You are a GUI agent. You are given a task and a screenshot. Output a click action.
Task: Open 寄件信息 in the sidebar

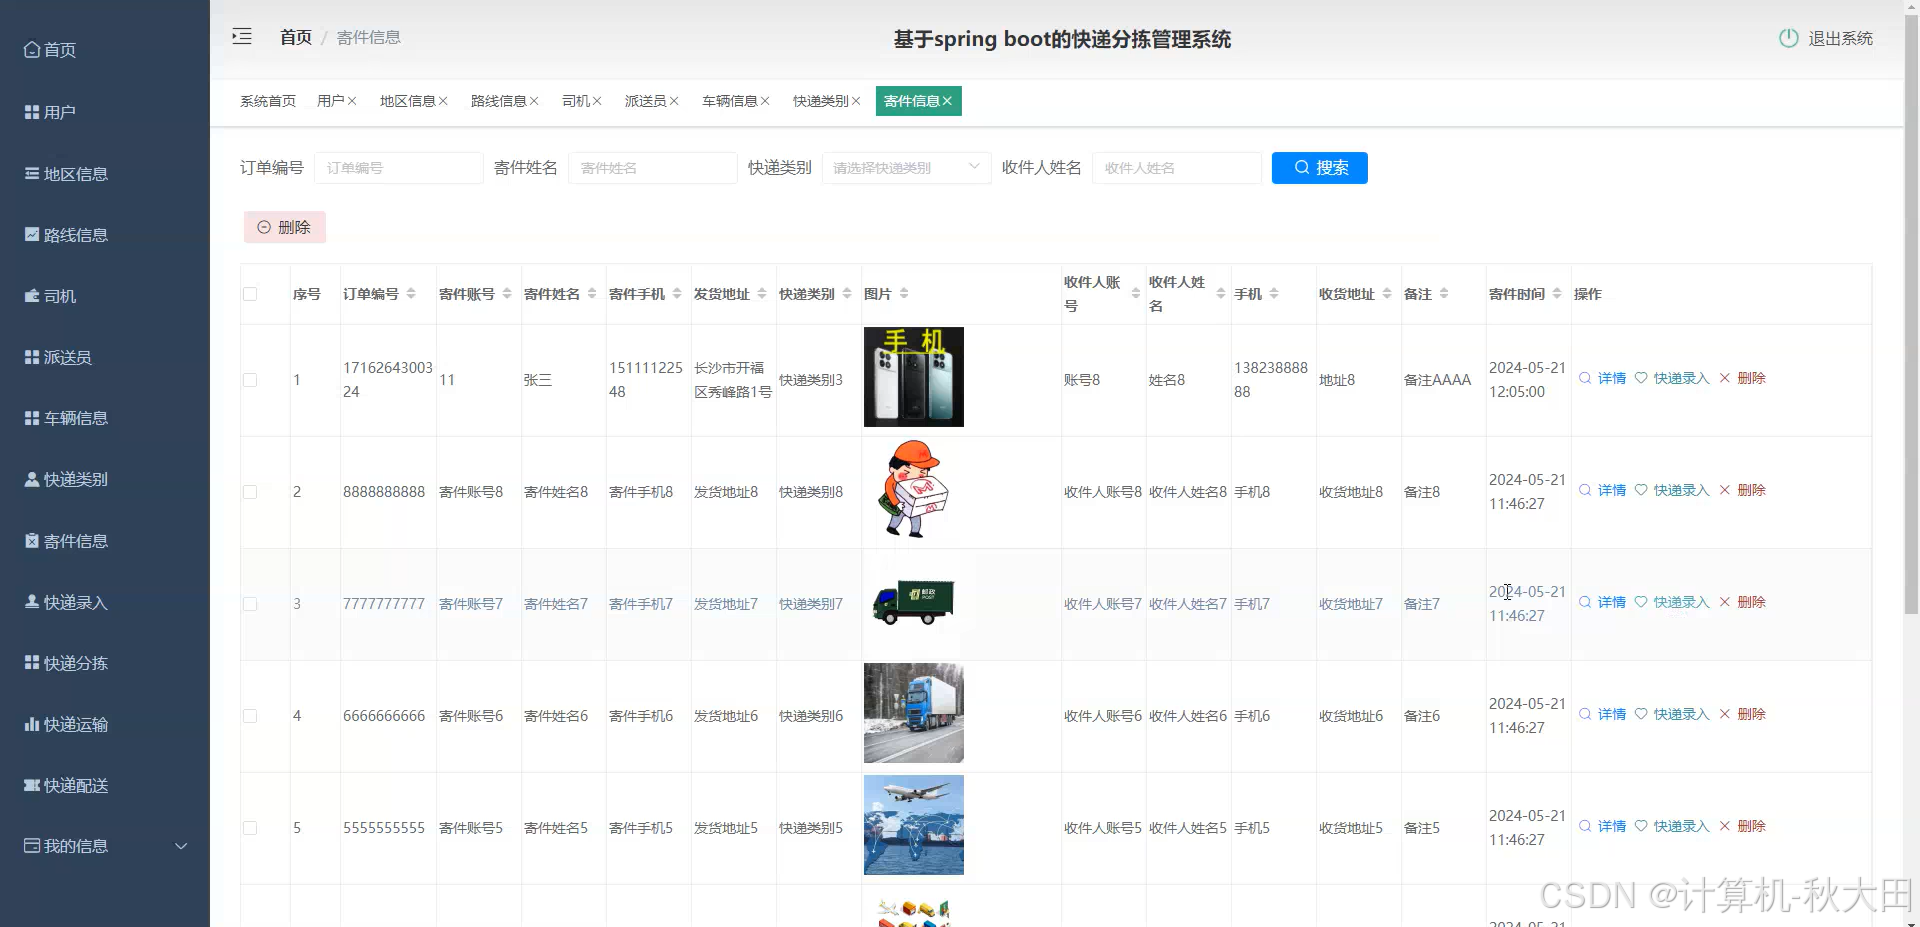click(x=66, y=541)
